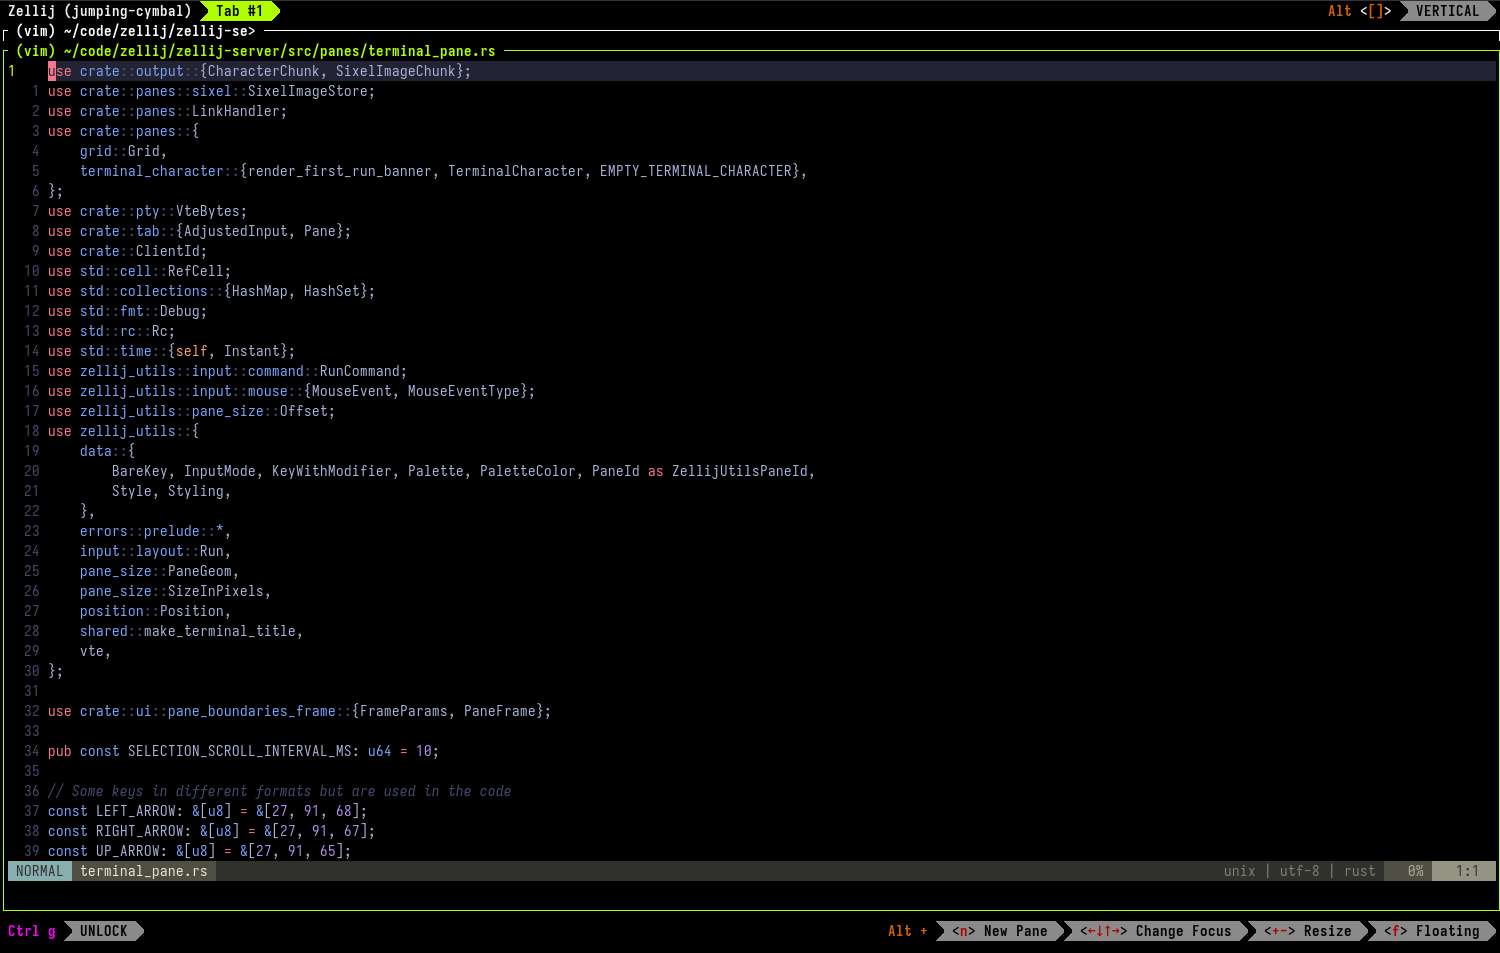
Task: Click the UNLOCK mode button
Action: pos(104,931)
